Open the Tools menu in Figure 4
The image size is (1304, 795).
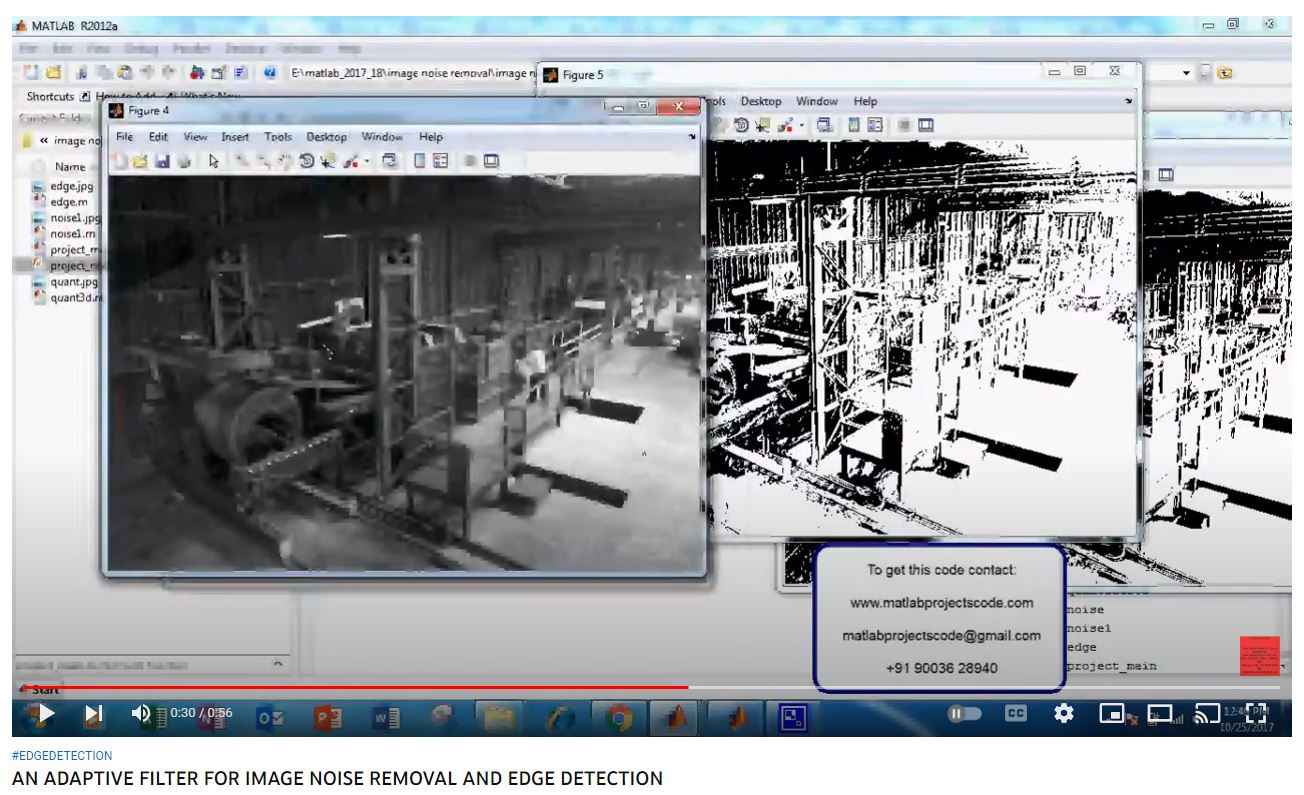(x=278, y=137)
